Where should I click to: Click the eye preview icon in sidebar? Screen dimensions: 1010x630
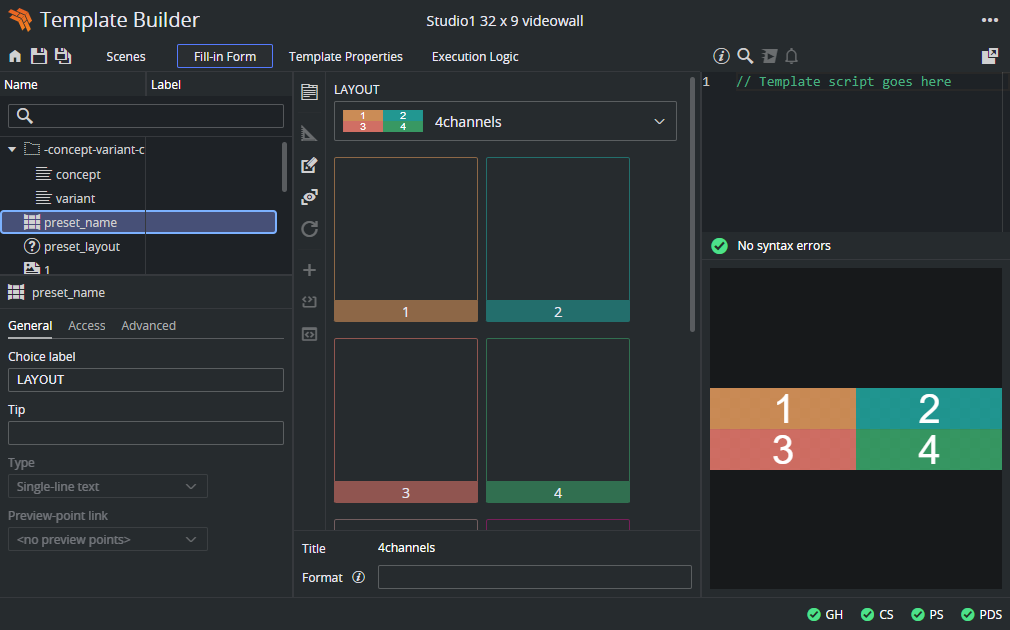(x=309, y=197)
